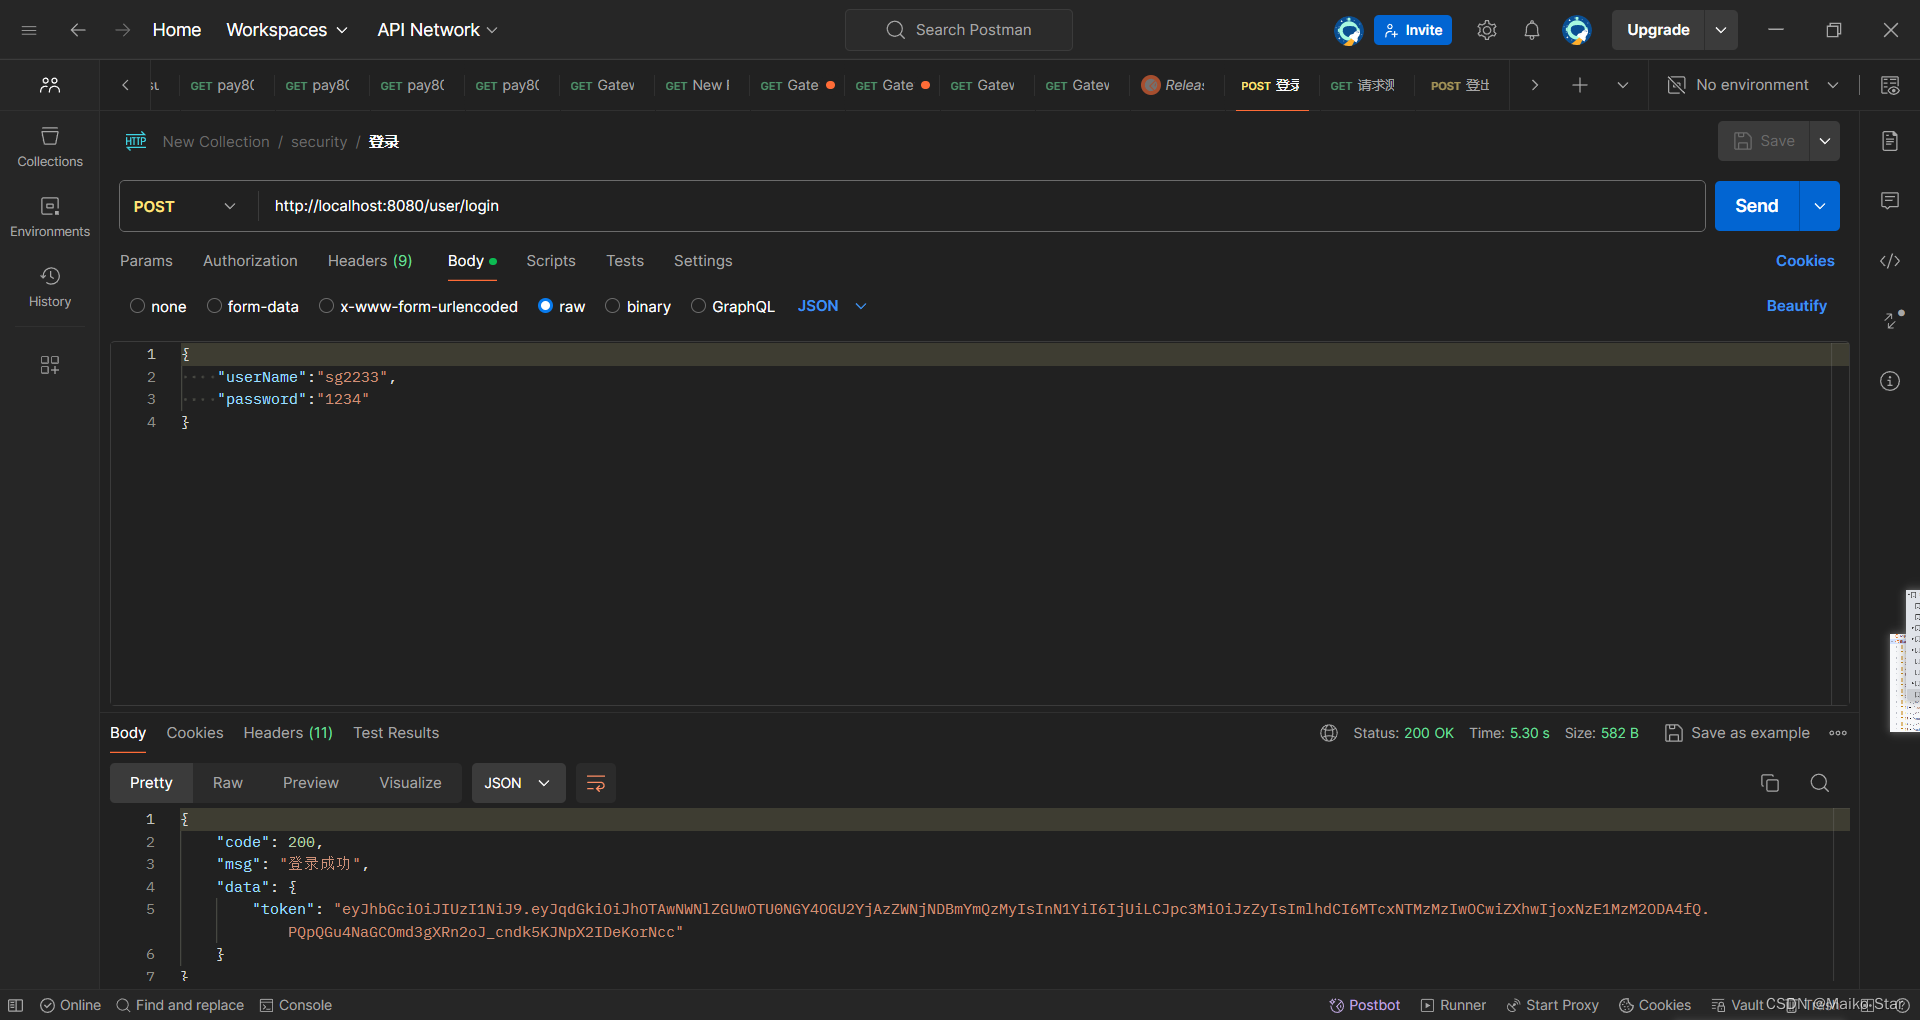This screenshot has width=1920, height=1020.
Task: Copy the response body
Action: 1770,783
